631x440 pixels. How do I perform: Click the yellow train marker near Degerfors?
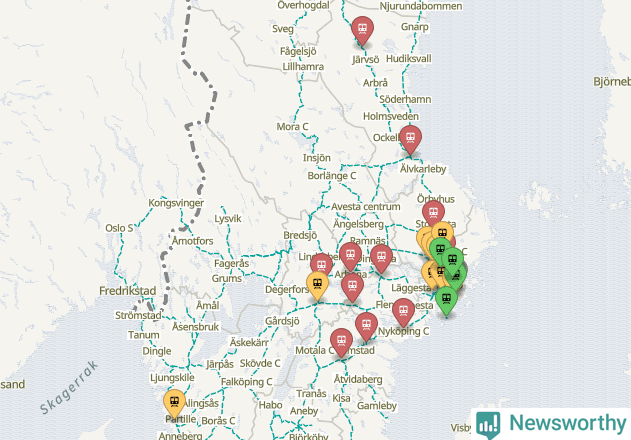point(317,286)
